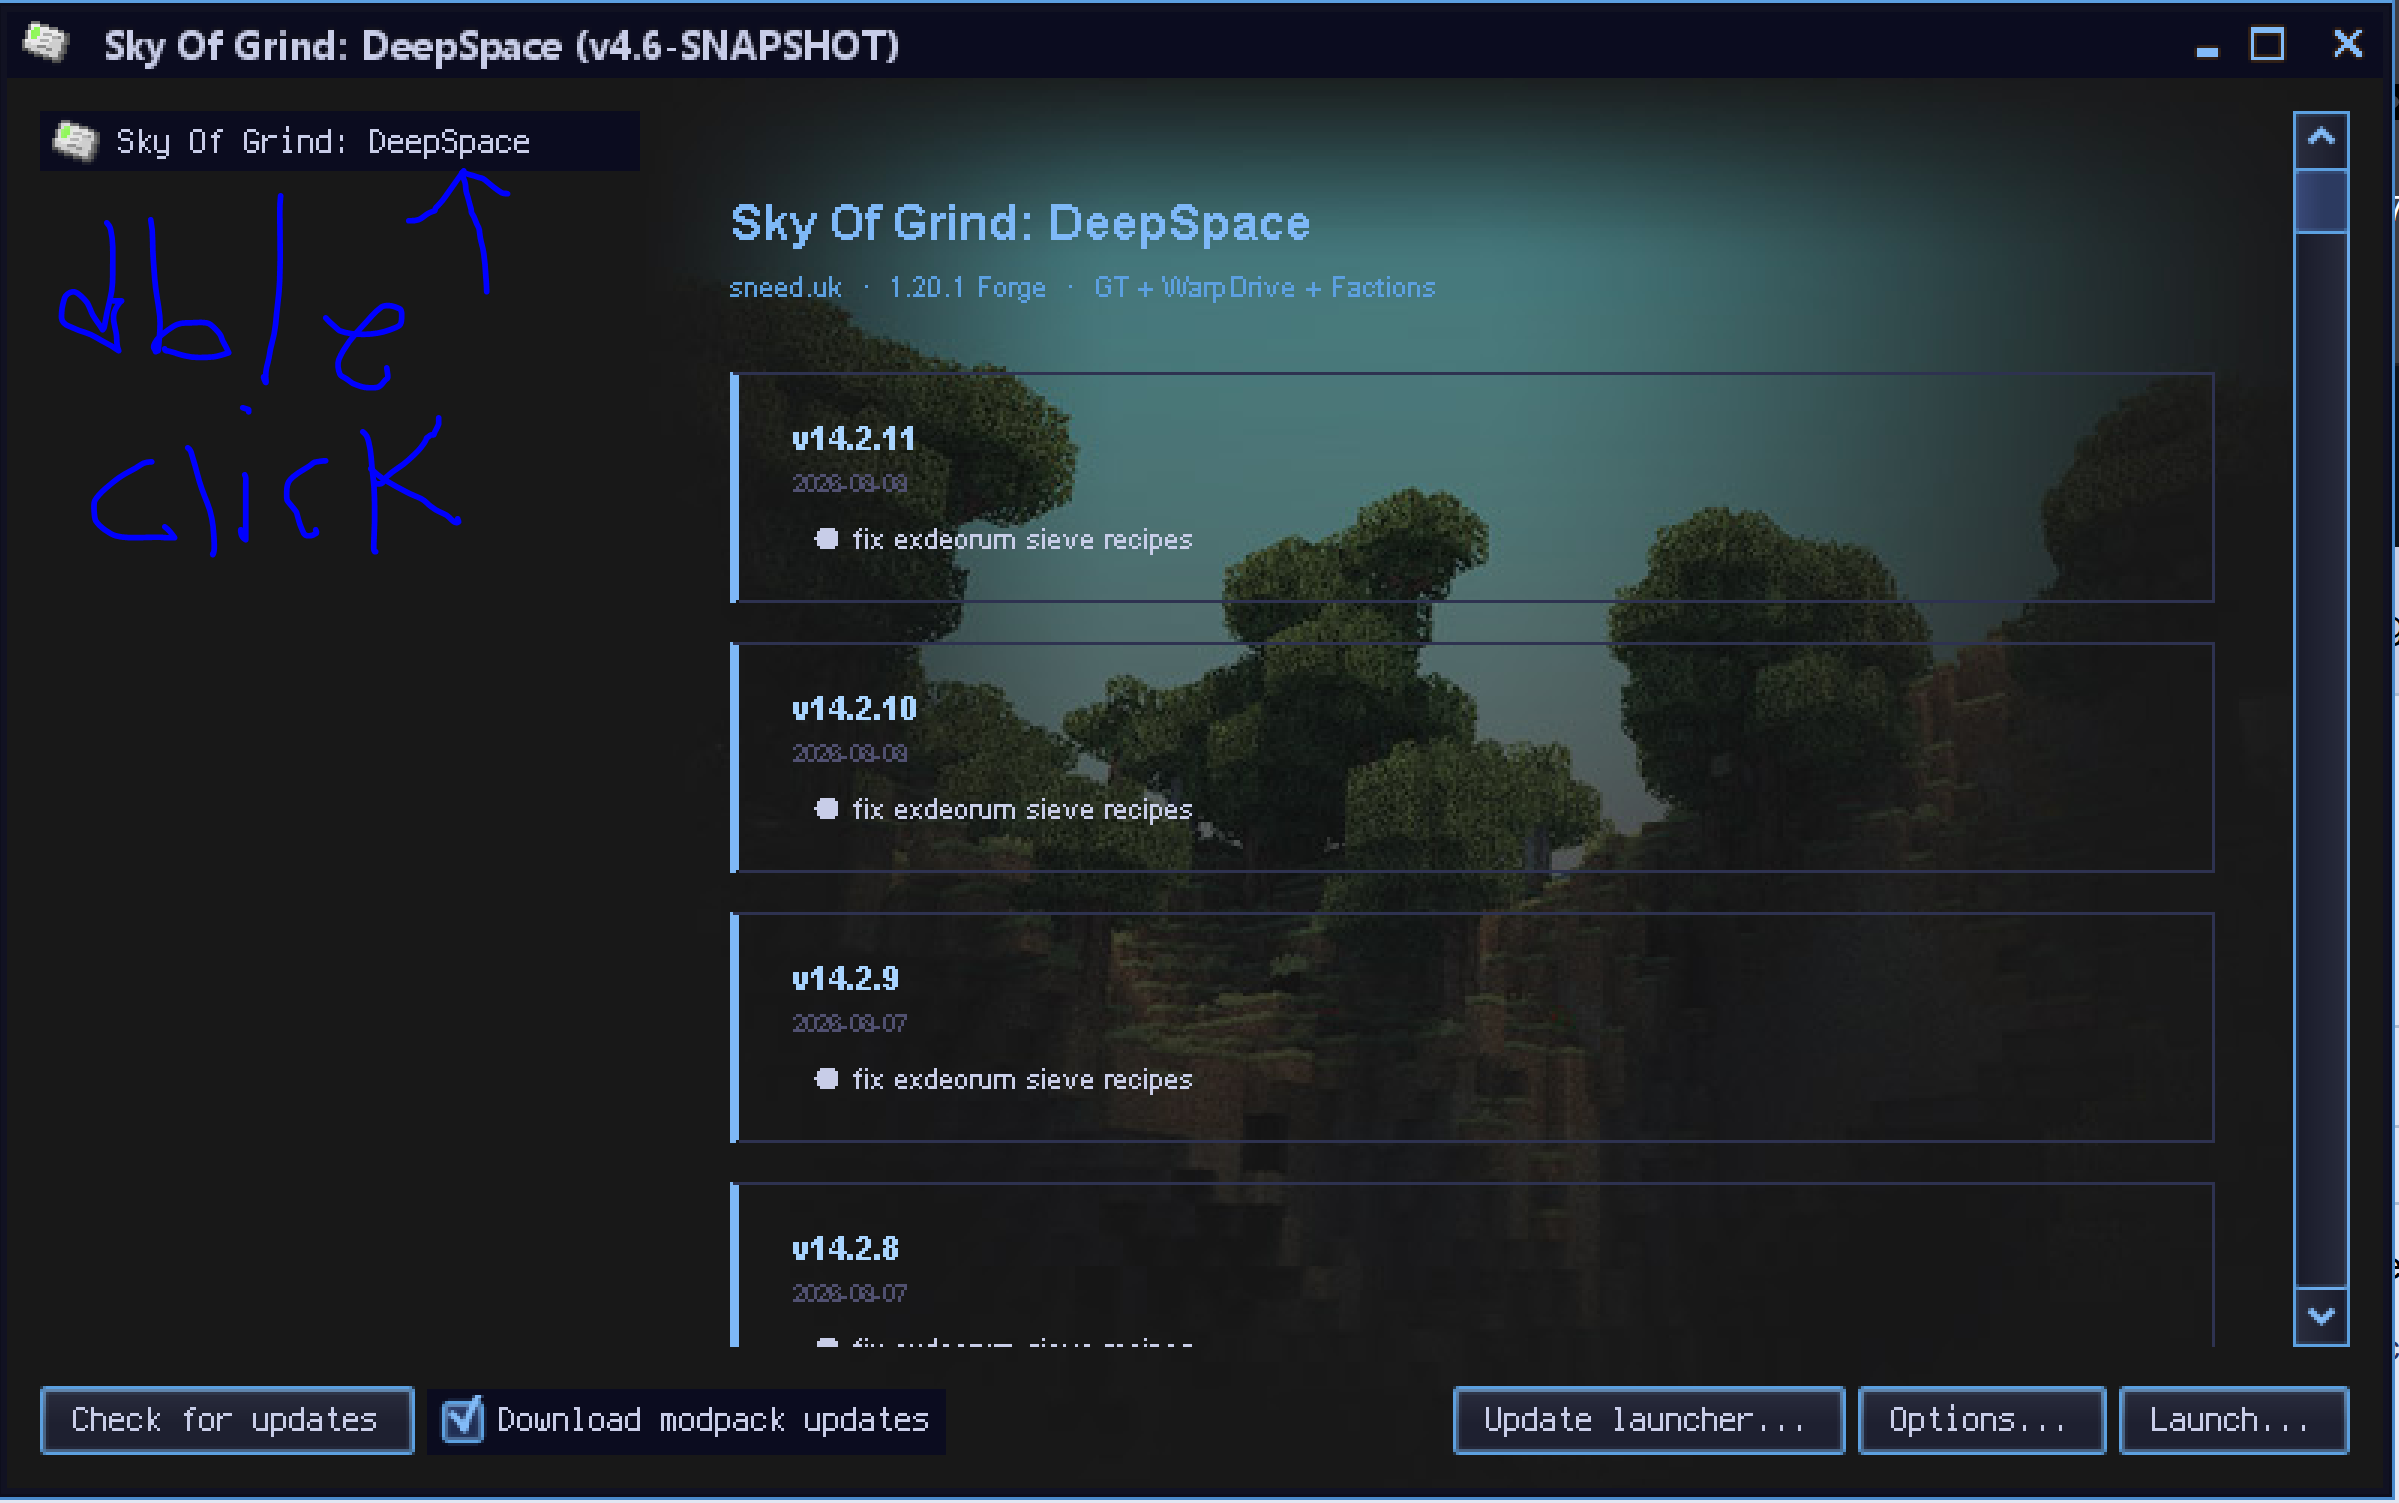
Task: Click the modpack icon beside the DeepSpace entry
Action: click(x=75, y=141)
